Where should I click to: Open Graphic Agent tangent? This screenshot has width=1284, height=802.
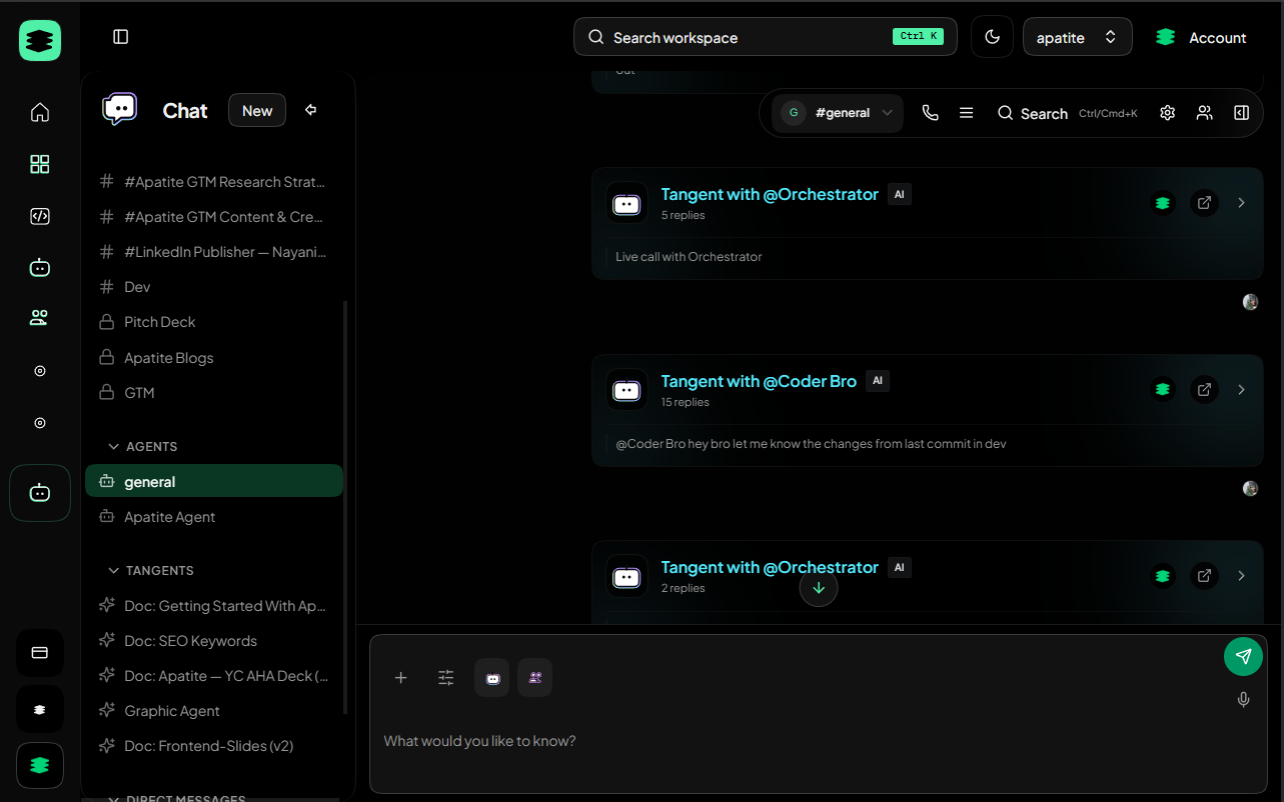pyautogui.click(x=214, y=711)
